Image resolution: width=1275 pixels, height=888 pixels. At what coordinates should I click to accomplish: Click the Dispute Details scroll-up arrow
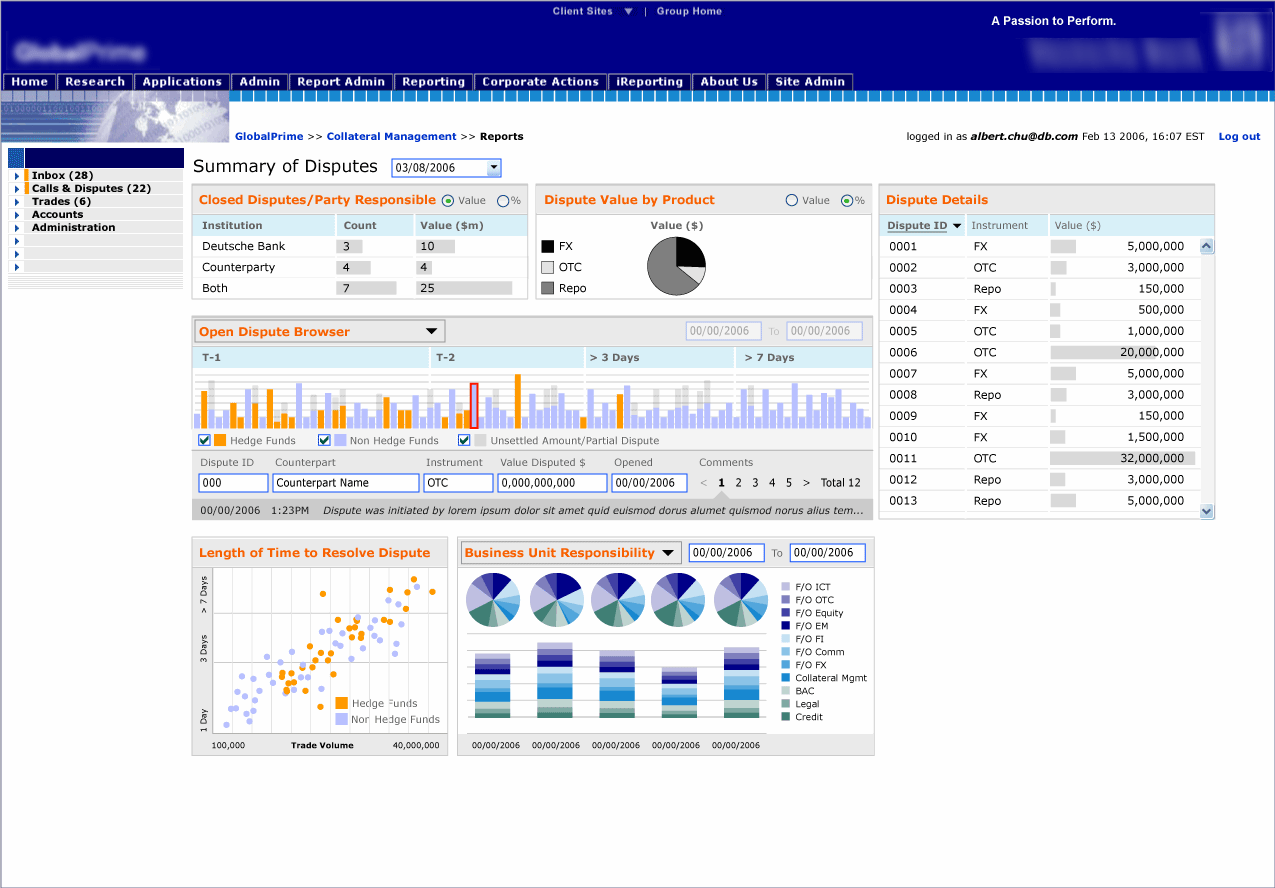pyautogui.click(x=1206, y=246)
